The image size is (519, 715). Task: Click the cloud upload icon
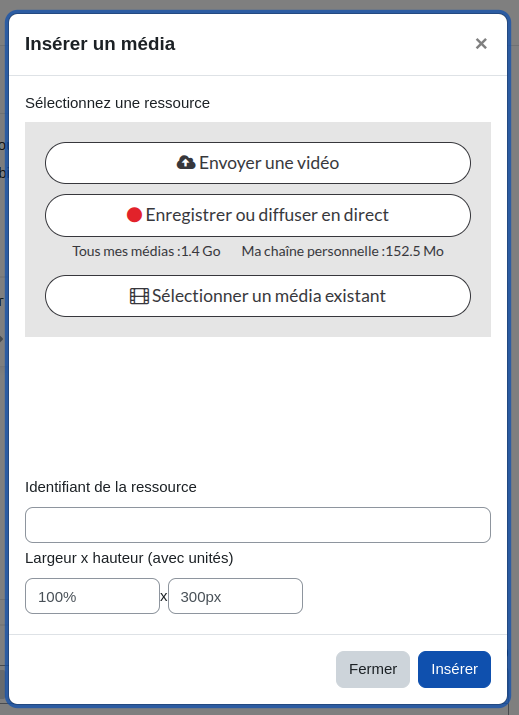(x=186, y=163)
